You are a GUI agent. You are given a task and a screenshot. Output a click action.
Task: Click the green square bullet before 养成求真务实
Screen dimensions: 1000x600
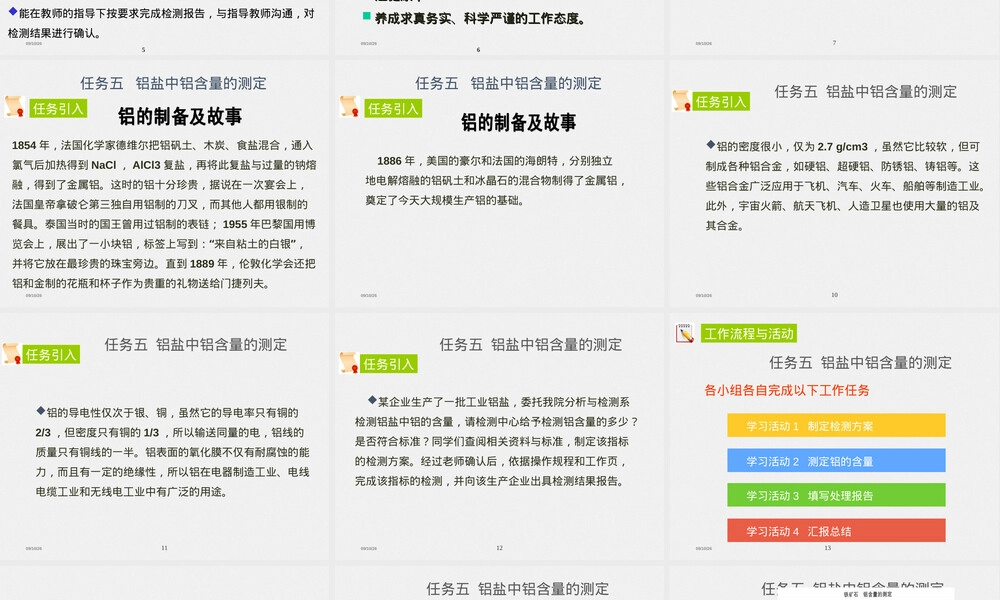click(x=367, y=17)
